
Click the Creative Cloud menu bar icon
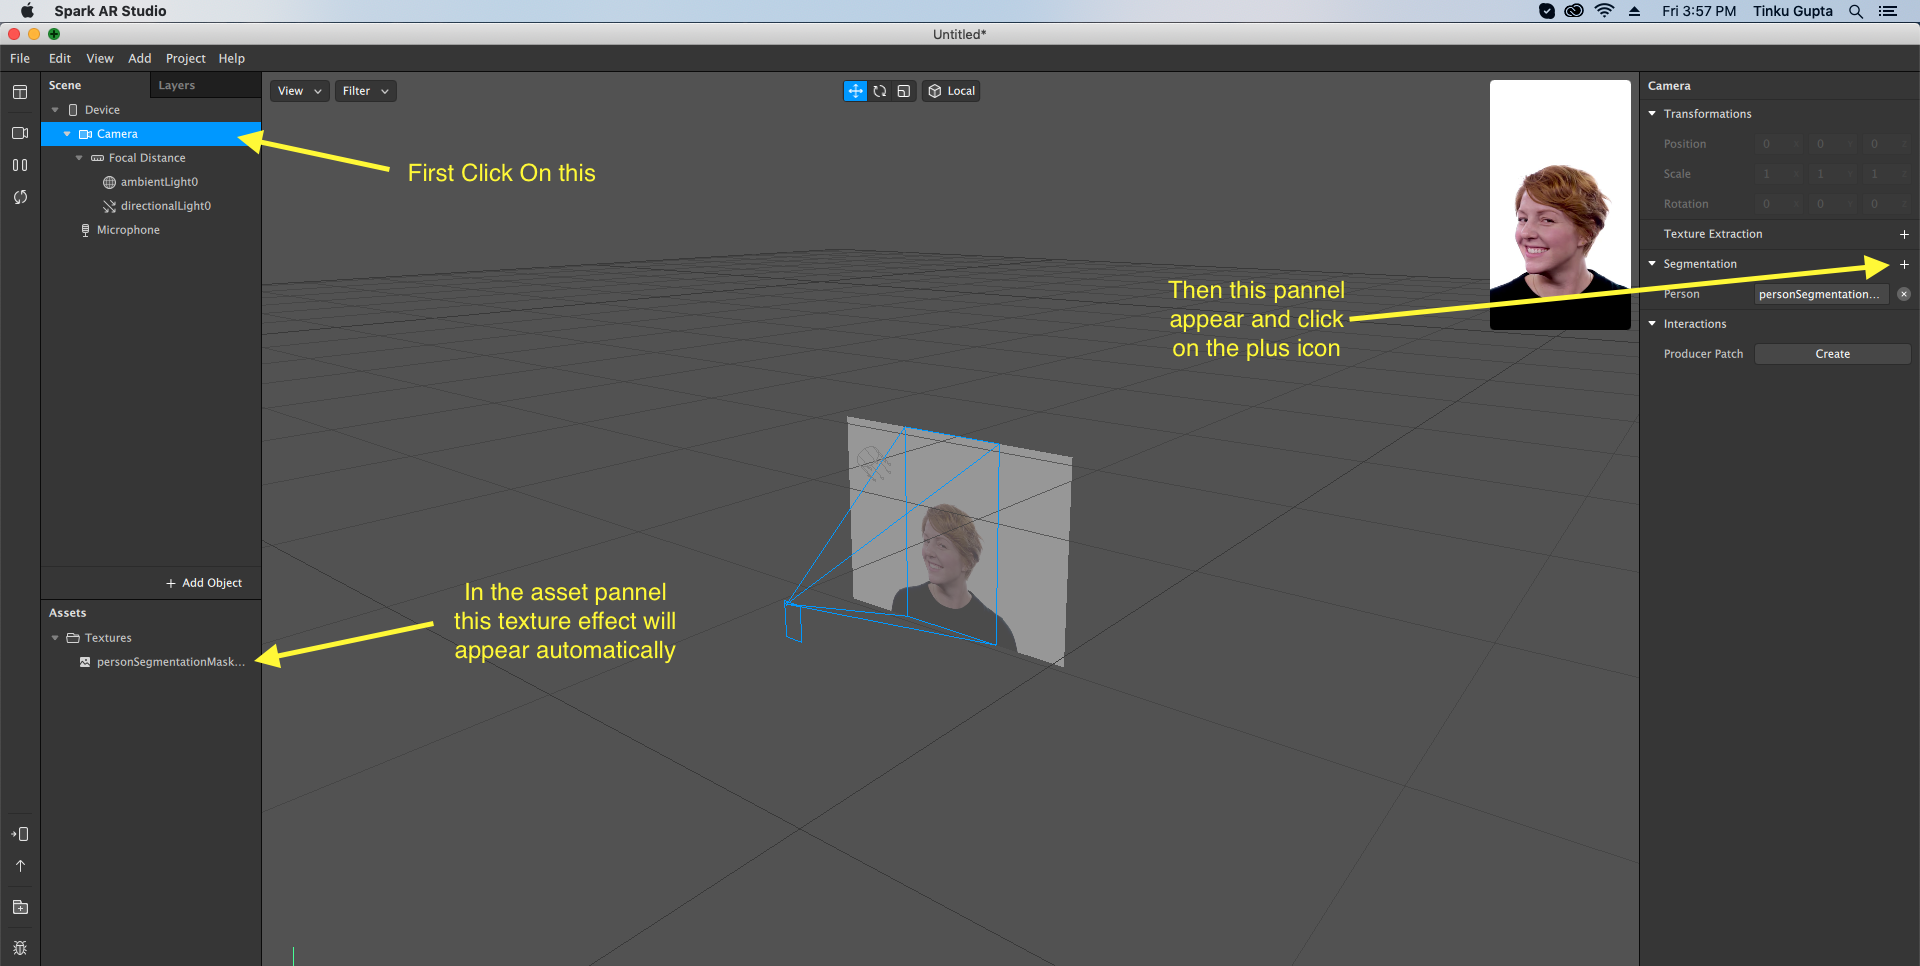[1574, 11]
